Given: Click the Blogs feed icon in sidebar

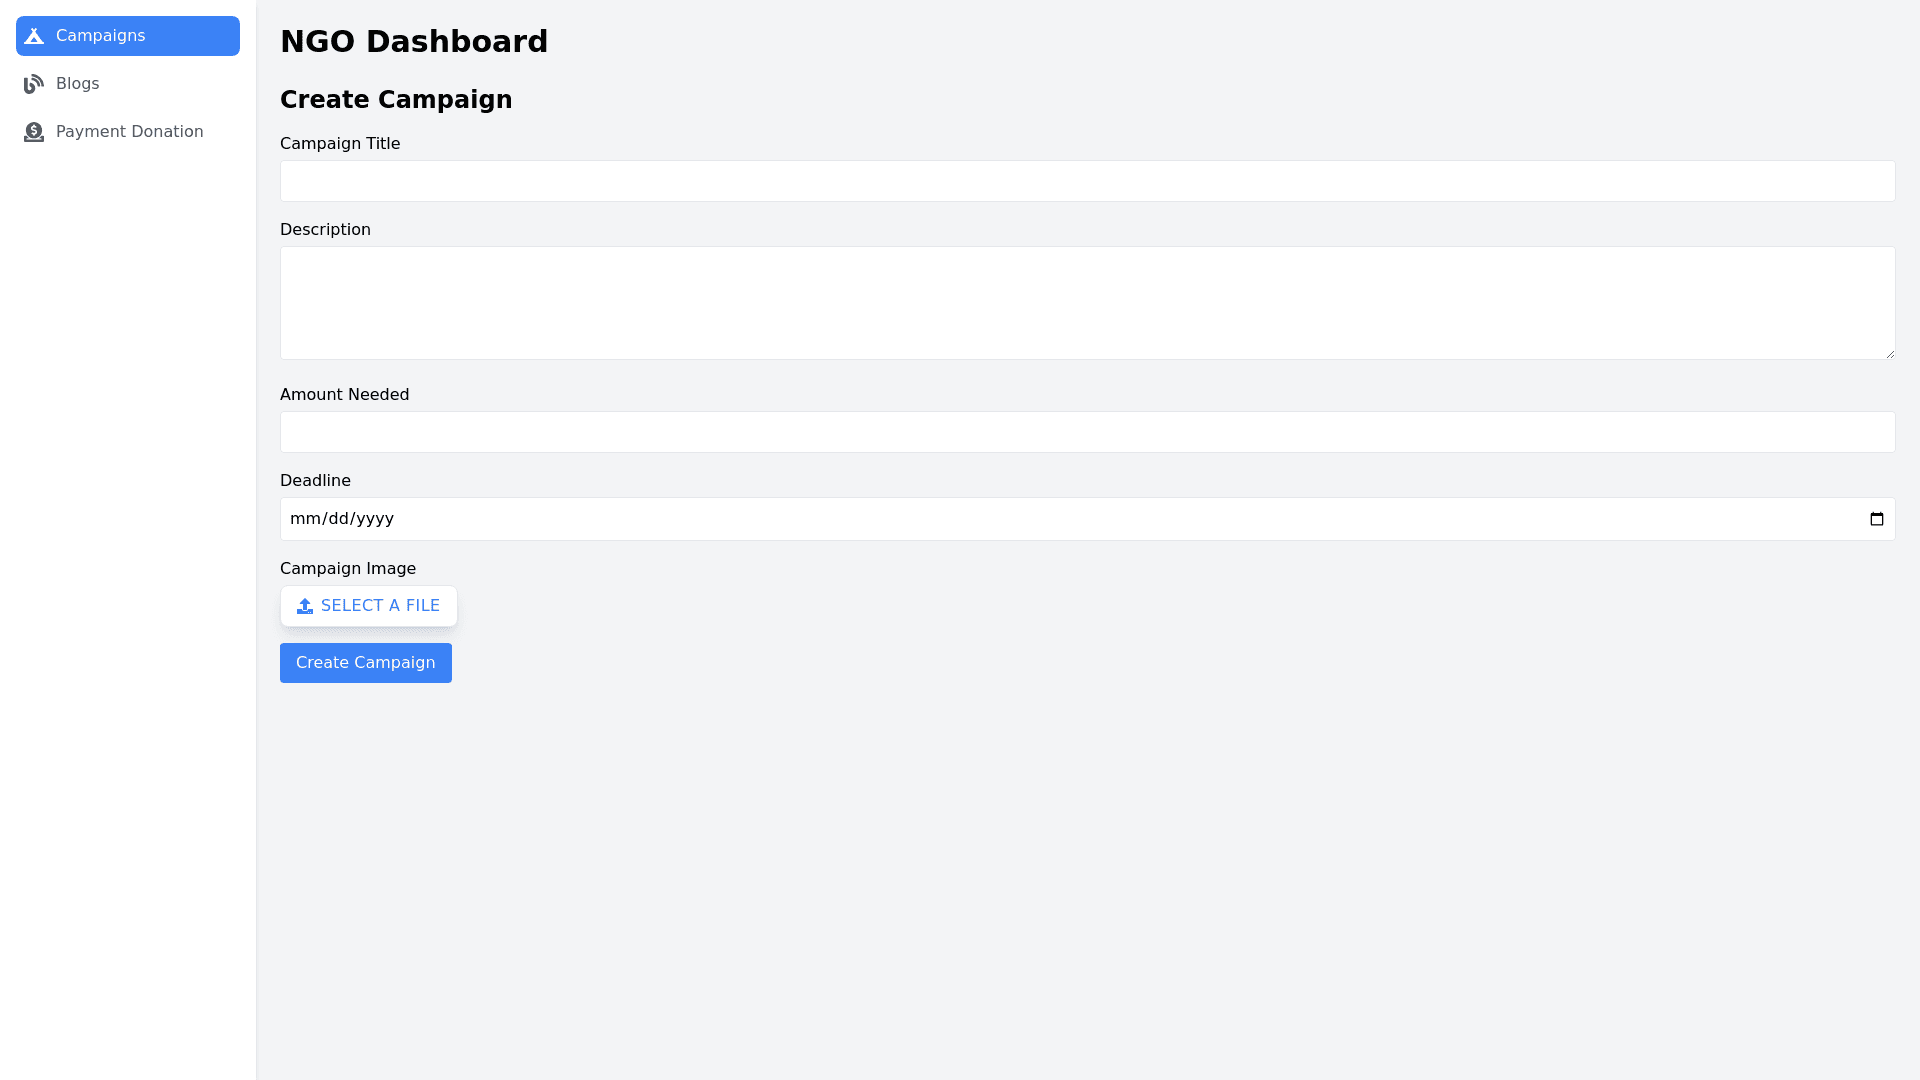Looking at the screenshot, I should (x=34, y=84).
